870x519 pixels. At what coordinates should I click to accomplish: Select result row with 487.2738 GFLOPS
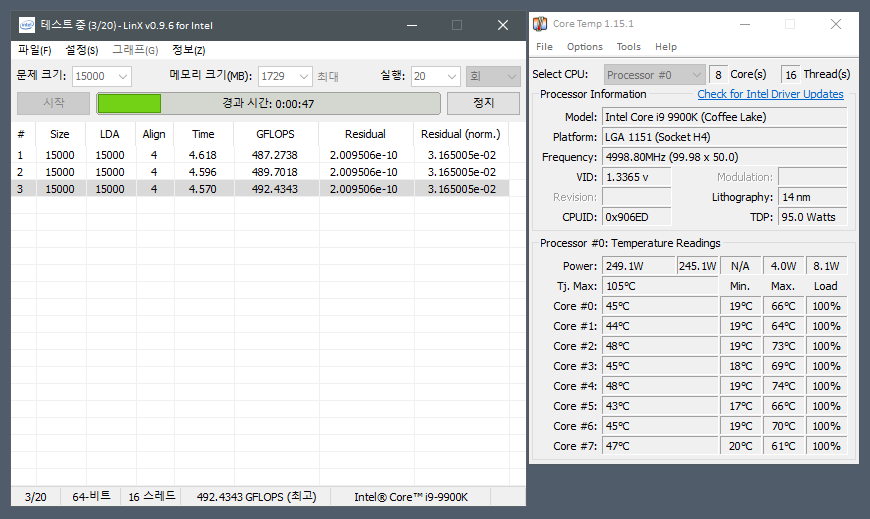tap(260, 155)
